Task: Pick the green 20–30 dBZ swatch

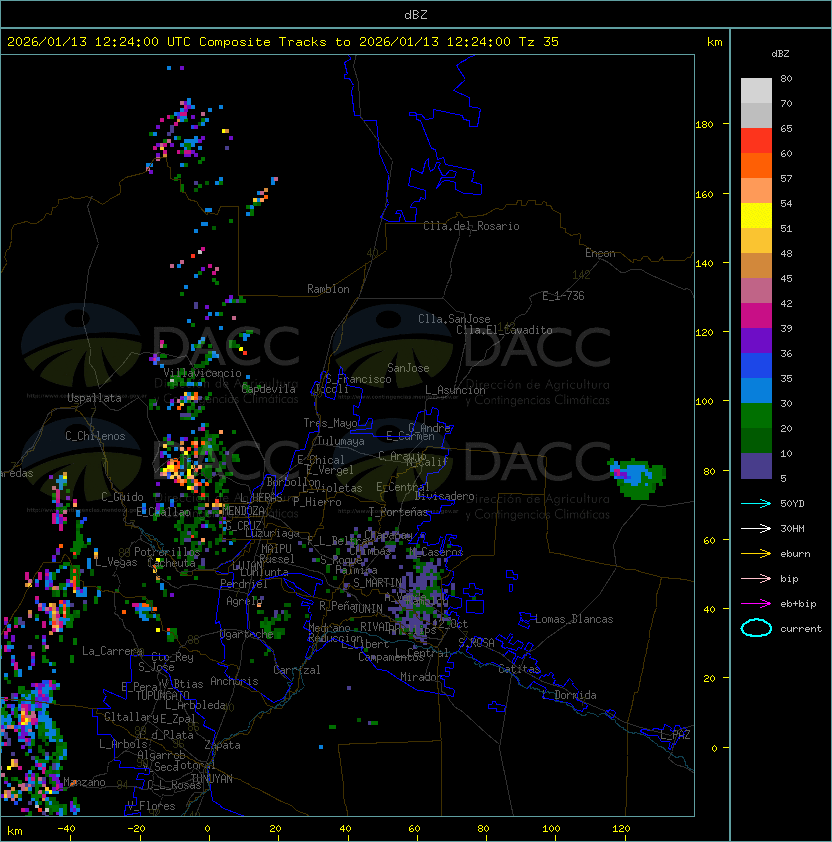Action: pos(756,416)
